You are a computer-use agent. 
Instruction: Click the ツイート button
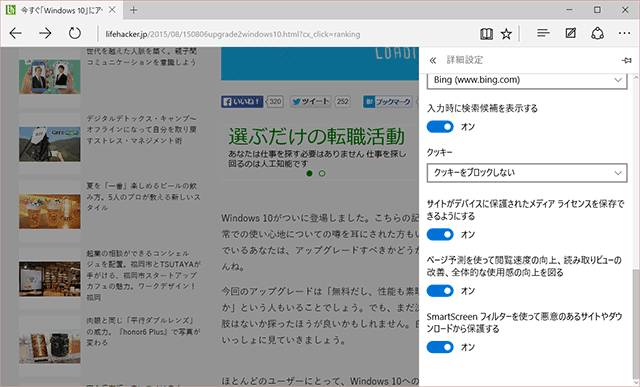pos(311,101)
